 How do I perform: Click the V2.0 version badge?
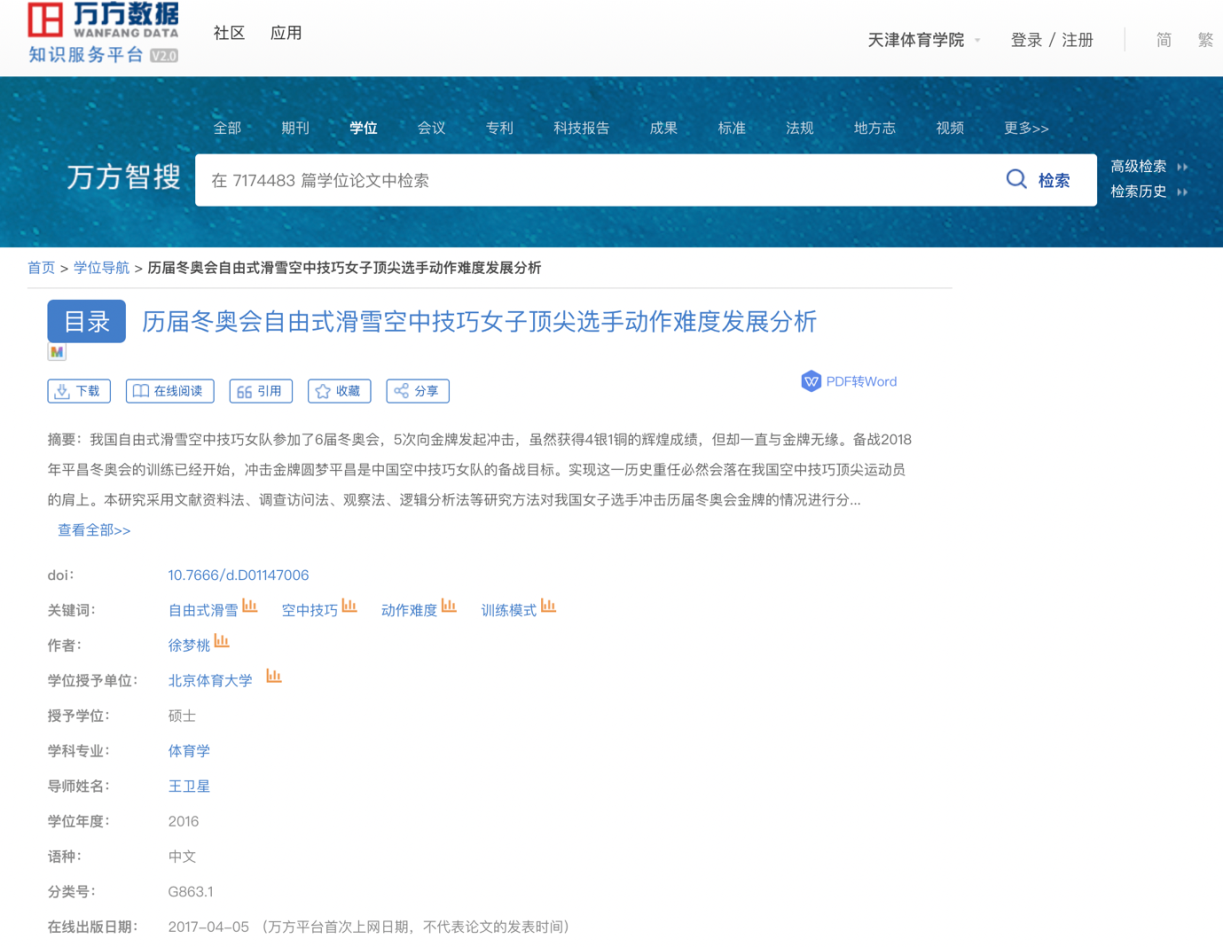164,56
